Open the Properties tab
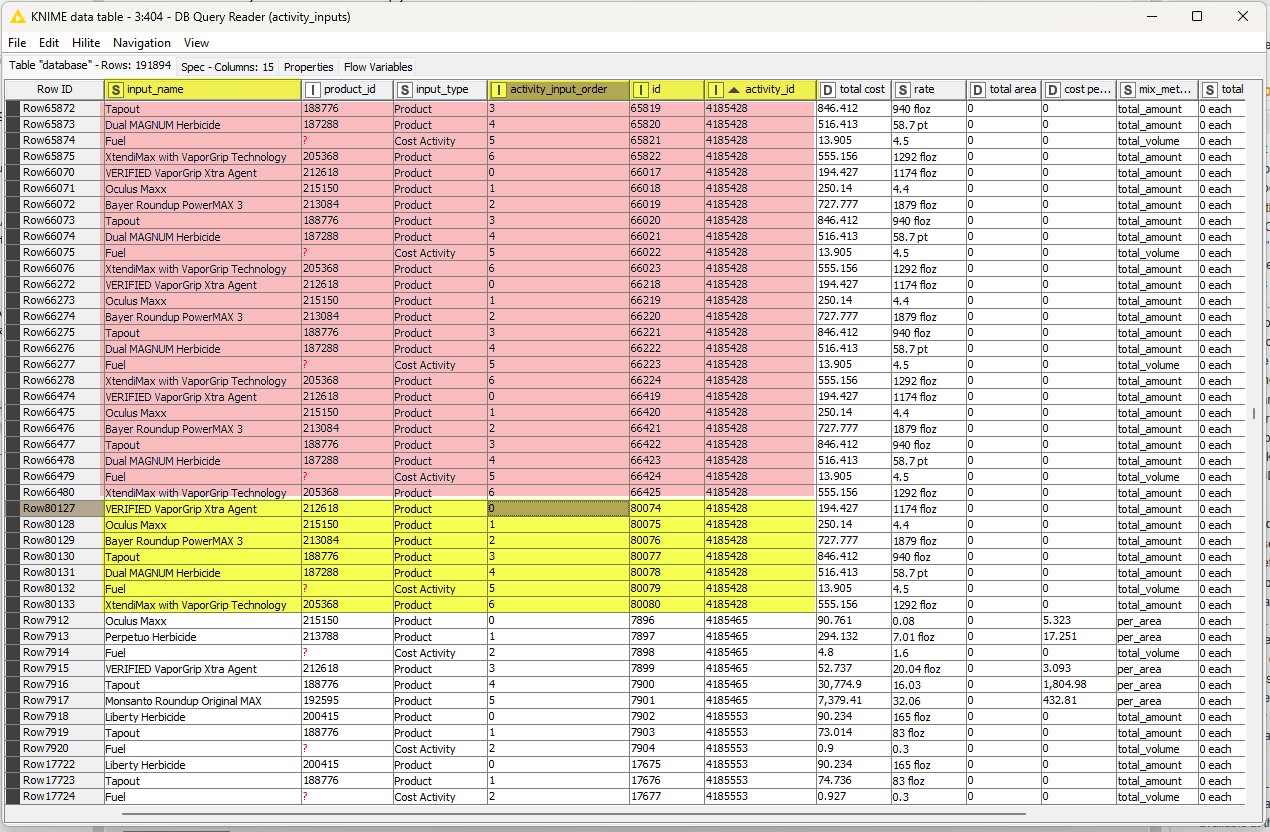The image size is (1270, 832). pyautogui.click(x=309, y=67)
